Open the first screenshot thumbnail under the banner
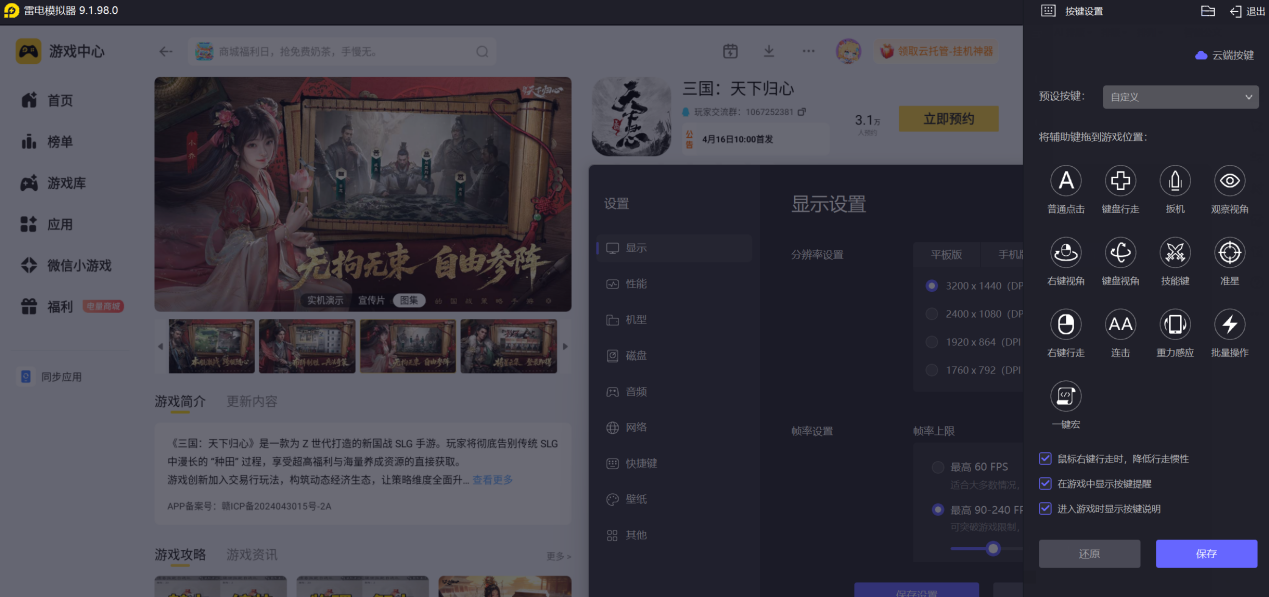The height and width of the screenshot is (597, 1269). point(212,346)
